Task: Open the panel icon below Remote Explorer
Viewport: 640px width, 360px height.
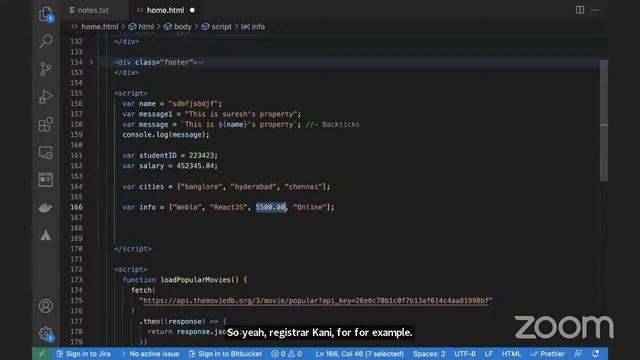Action: pyautogui.click(x=46, y=180)
